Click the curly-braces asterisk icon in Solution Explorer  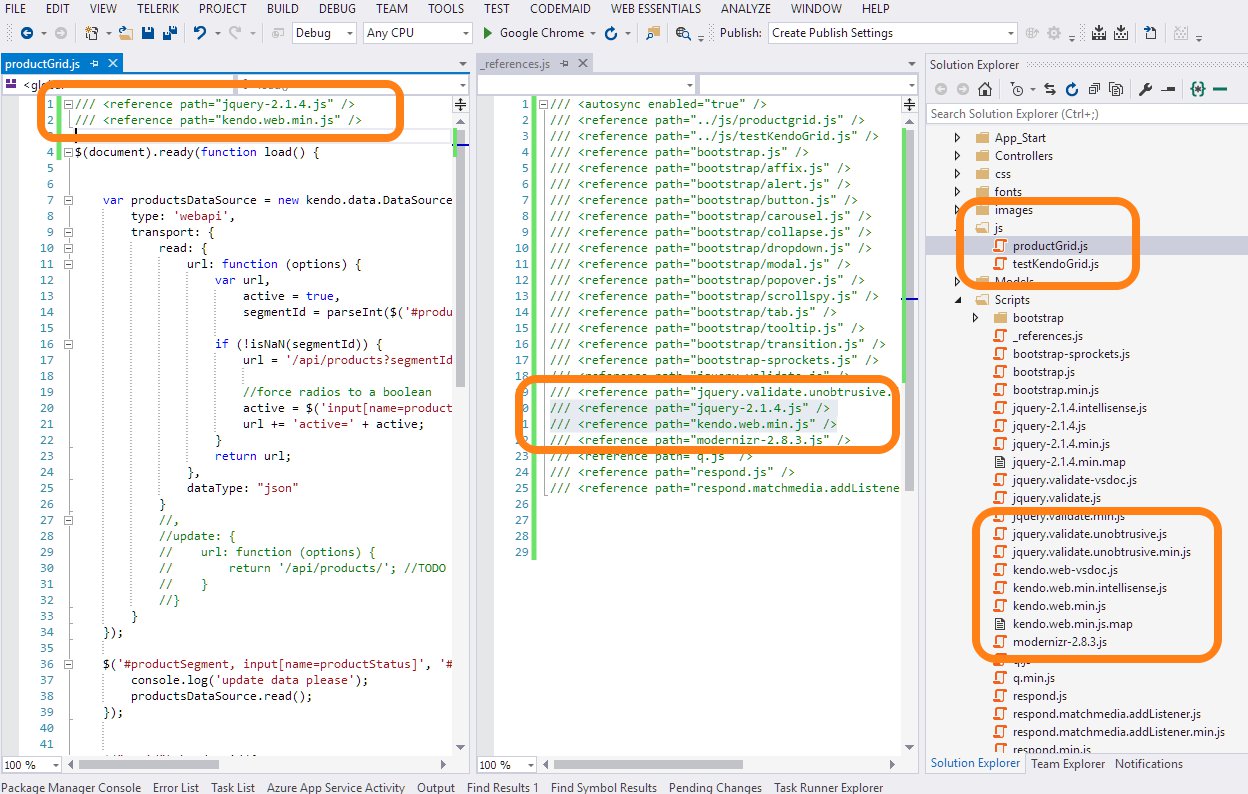[1198, 89]
